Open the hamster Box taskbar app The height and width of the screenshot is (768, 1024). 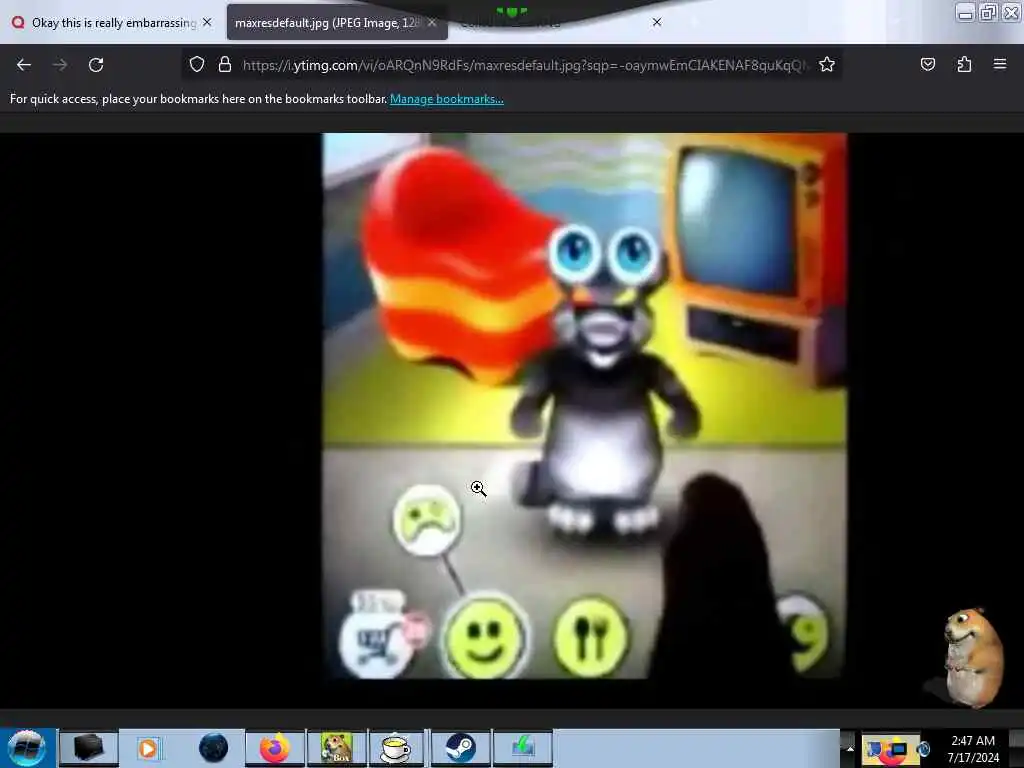pos(336,748)
